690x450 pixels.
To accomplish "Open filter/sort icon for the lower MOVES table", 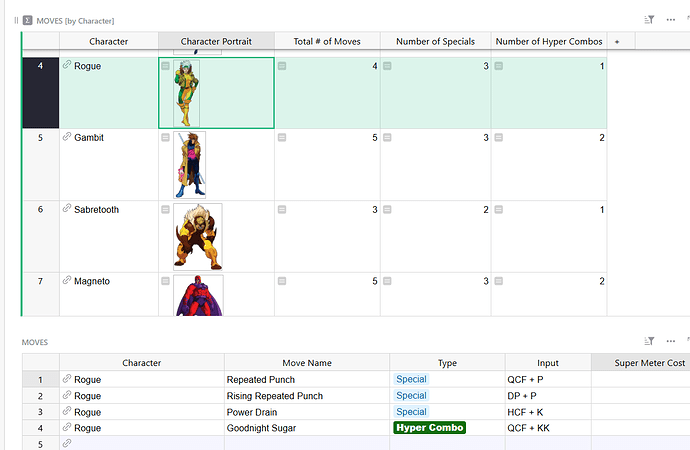I will (x=649, y=341).
